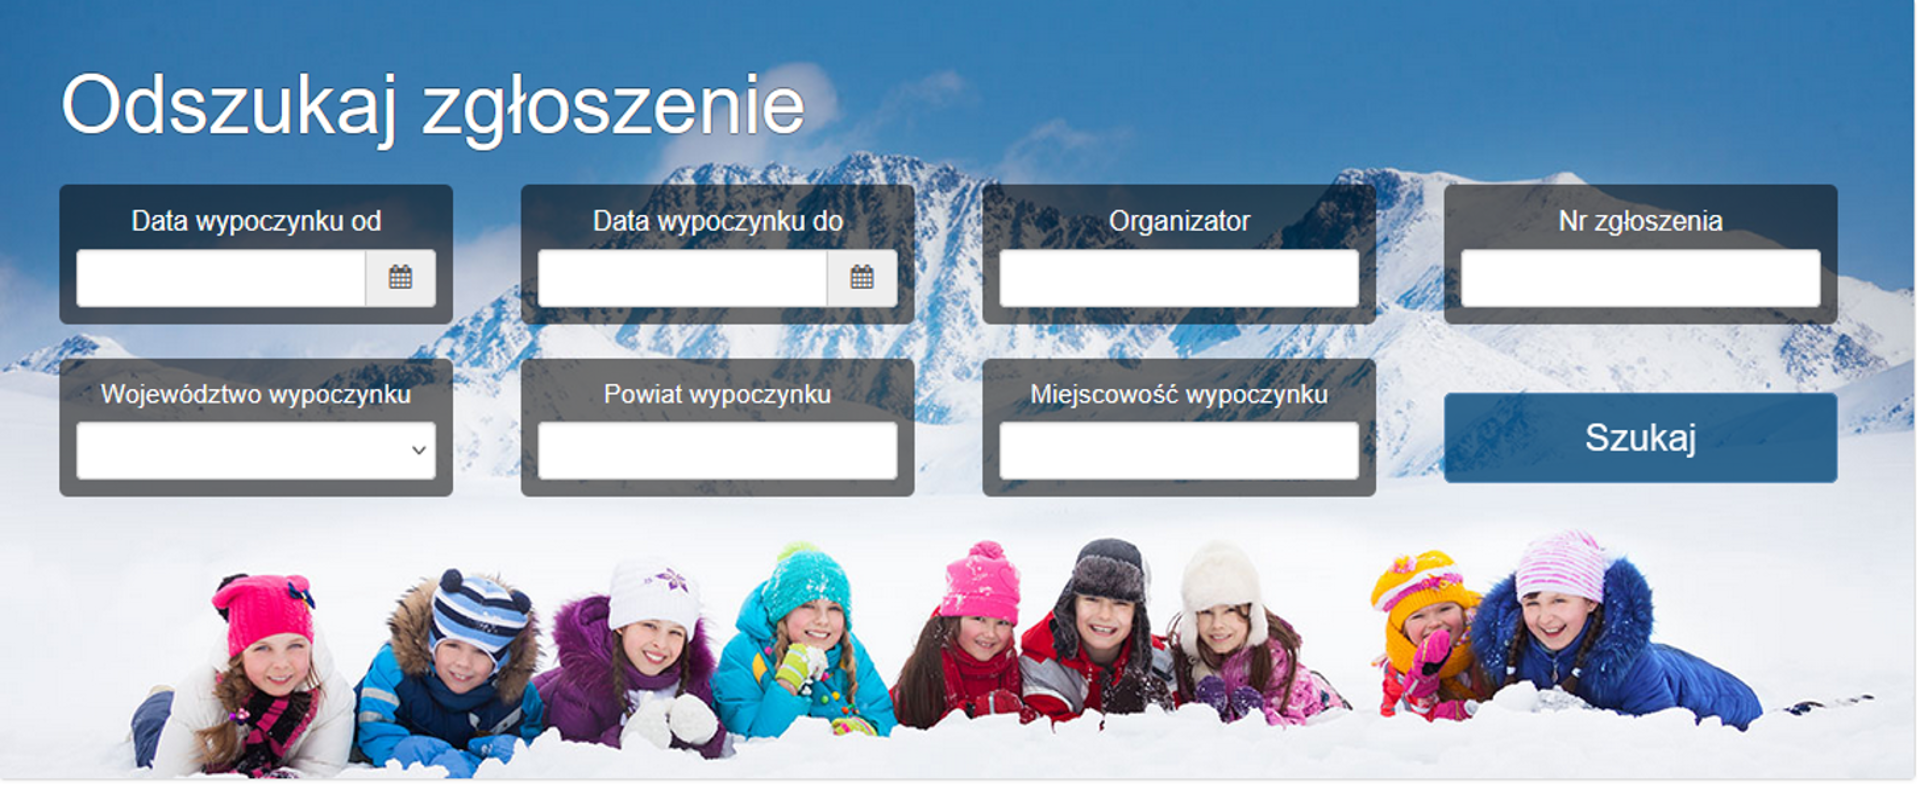Image resolution: width=1920 pixels, height=810 pixels.
Task: Focus the Nr zgłoszenia input field
Action: pos(1640,278)
